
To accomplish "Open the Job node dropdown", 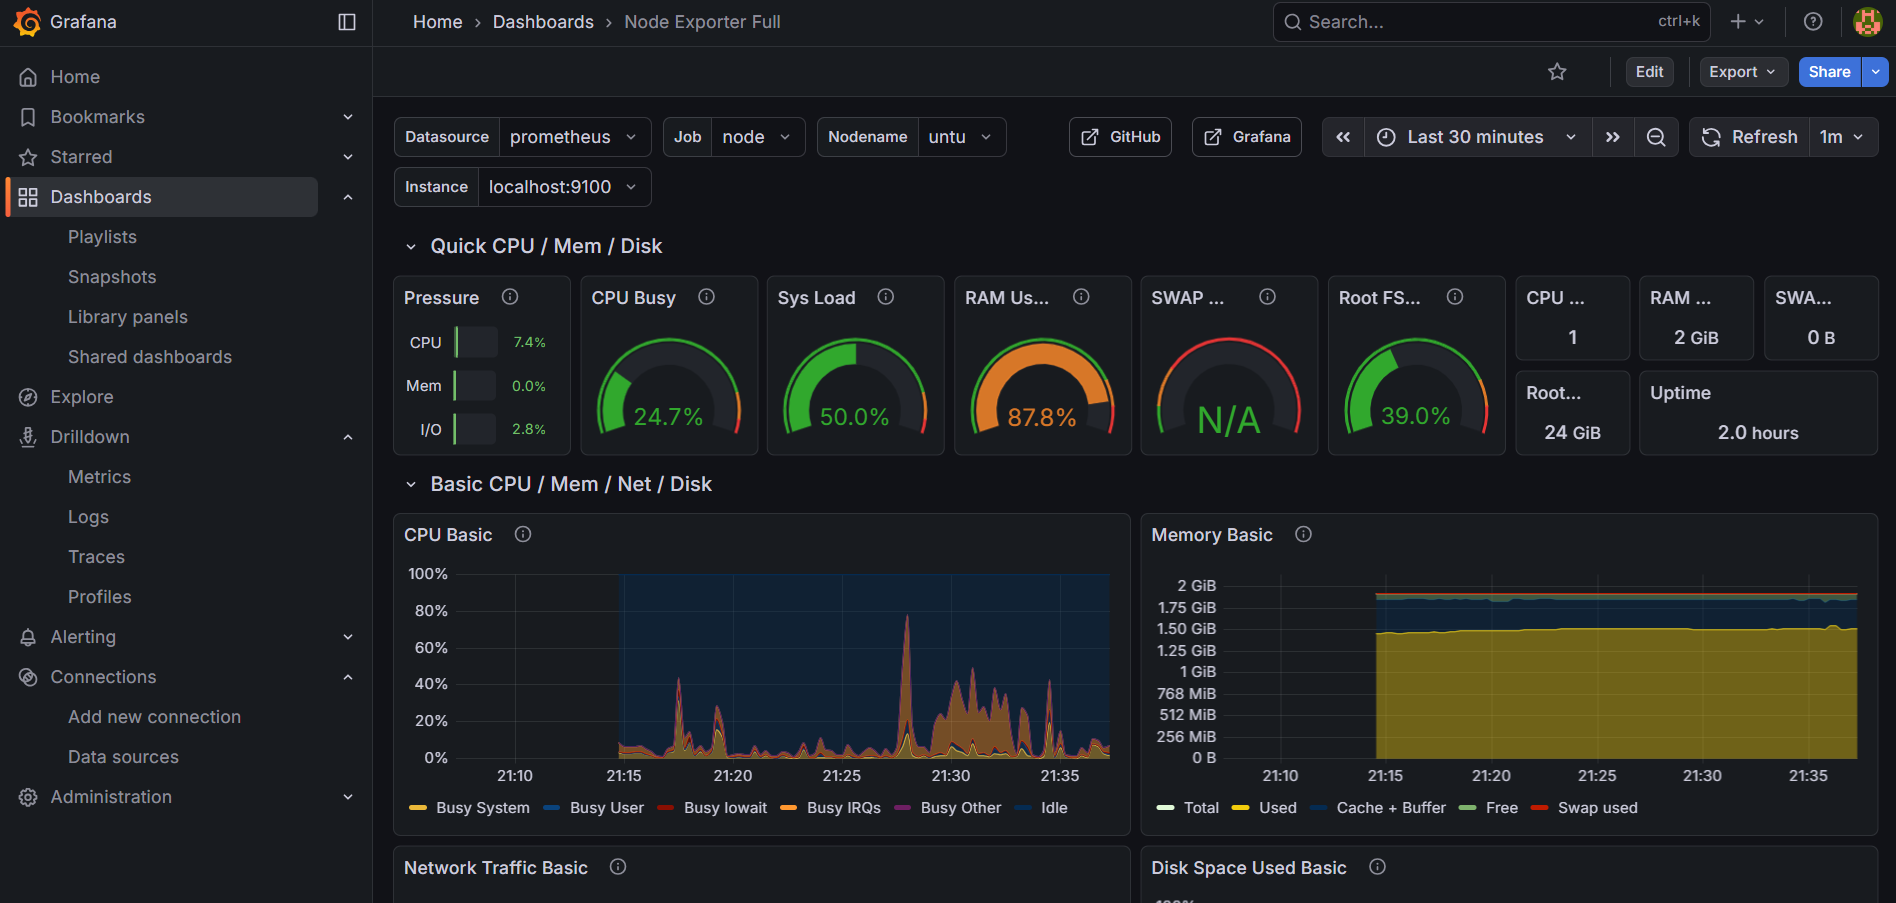I will (x=757, y=137).
